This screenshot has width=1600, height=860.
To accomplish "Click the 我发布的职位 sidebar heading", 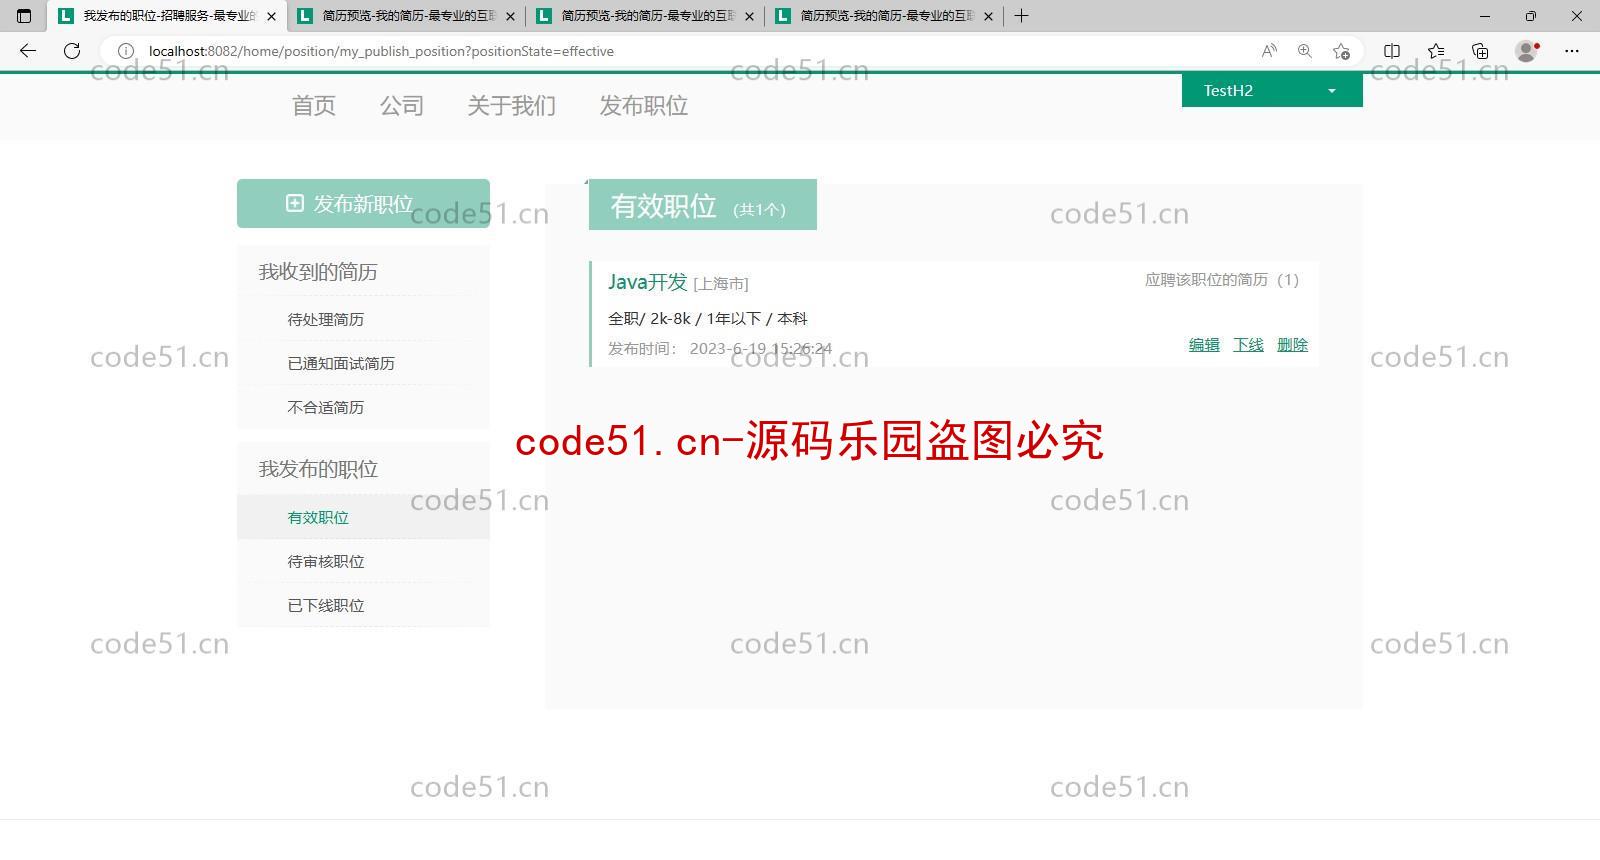I will click(x=318, y=469).
